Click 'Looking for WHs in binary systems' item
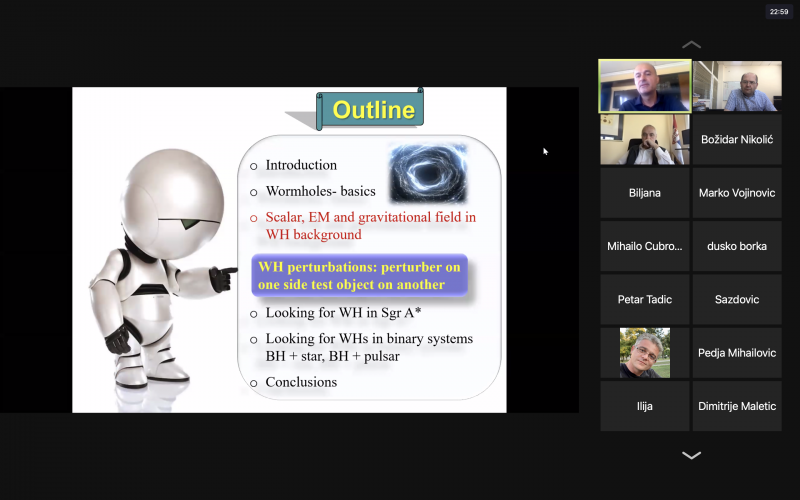 [369, 347]
